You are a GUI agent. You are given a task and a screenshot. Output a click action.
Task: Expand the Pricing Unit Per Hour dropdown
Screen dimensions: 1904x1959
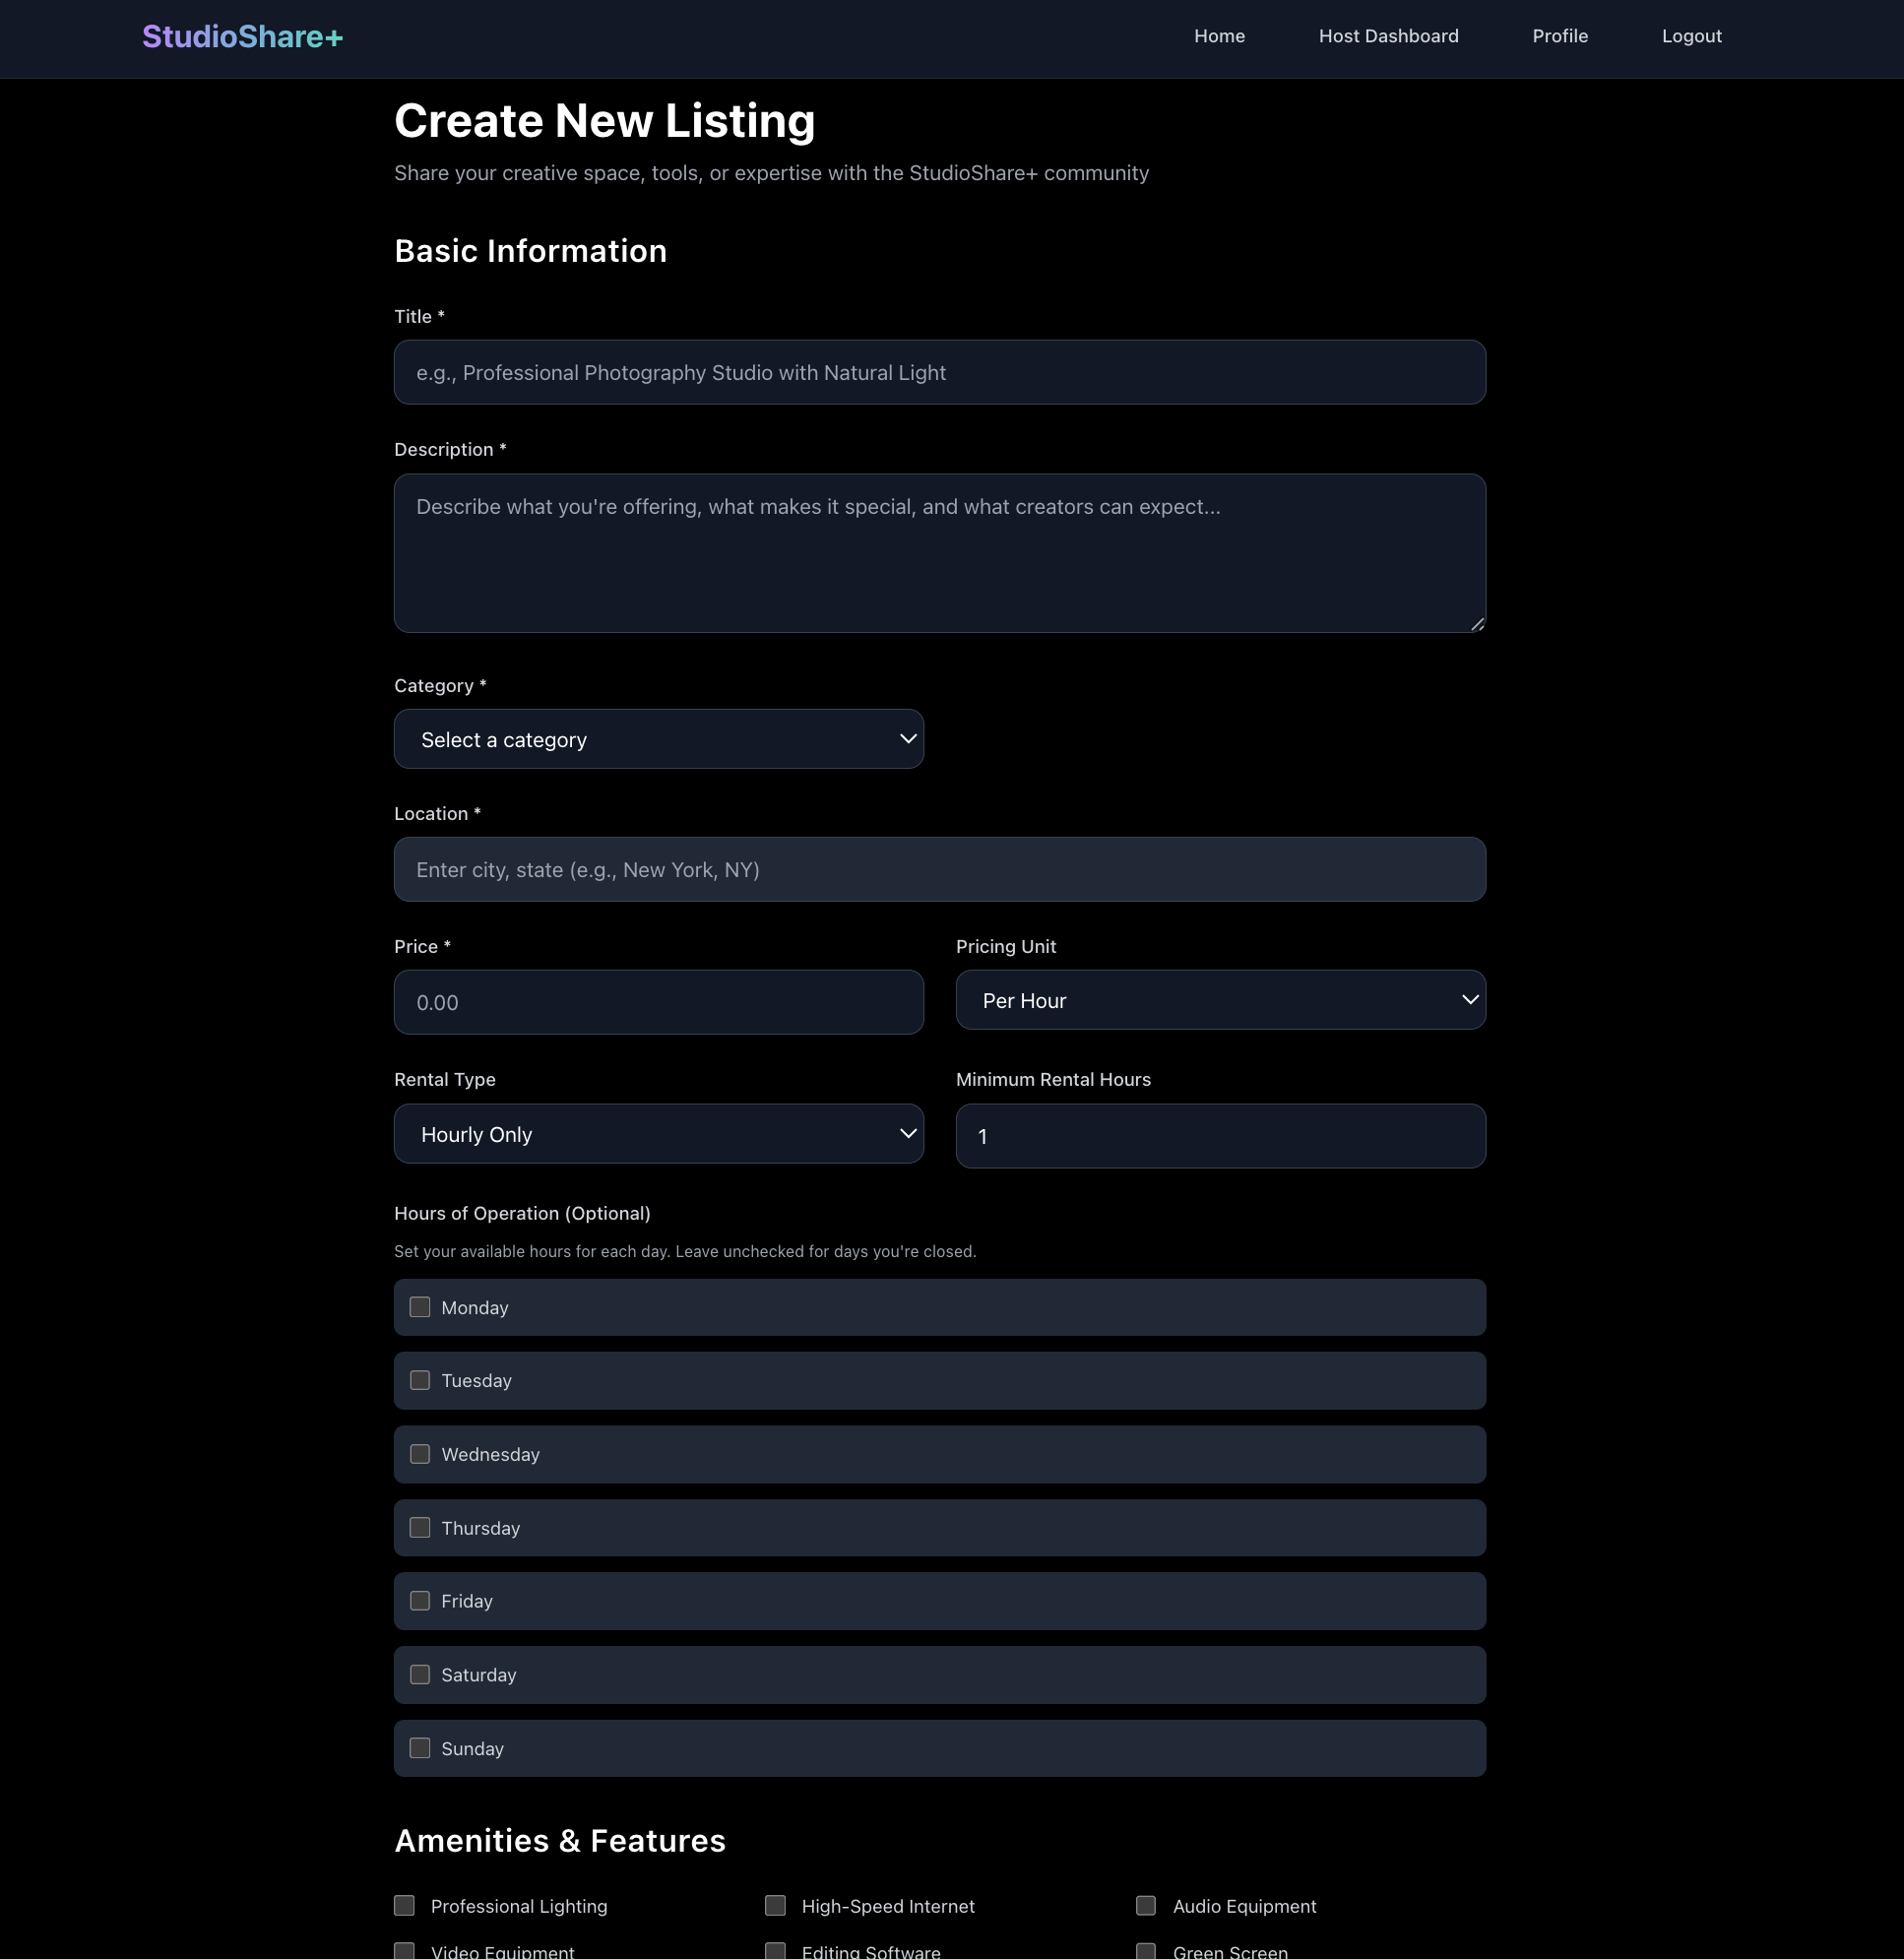1219,1000
